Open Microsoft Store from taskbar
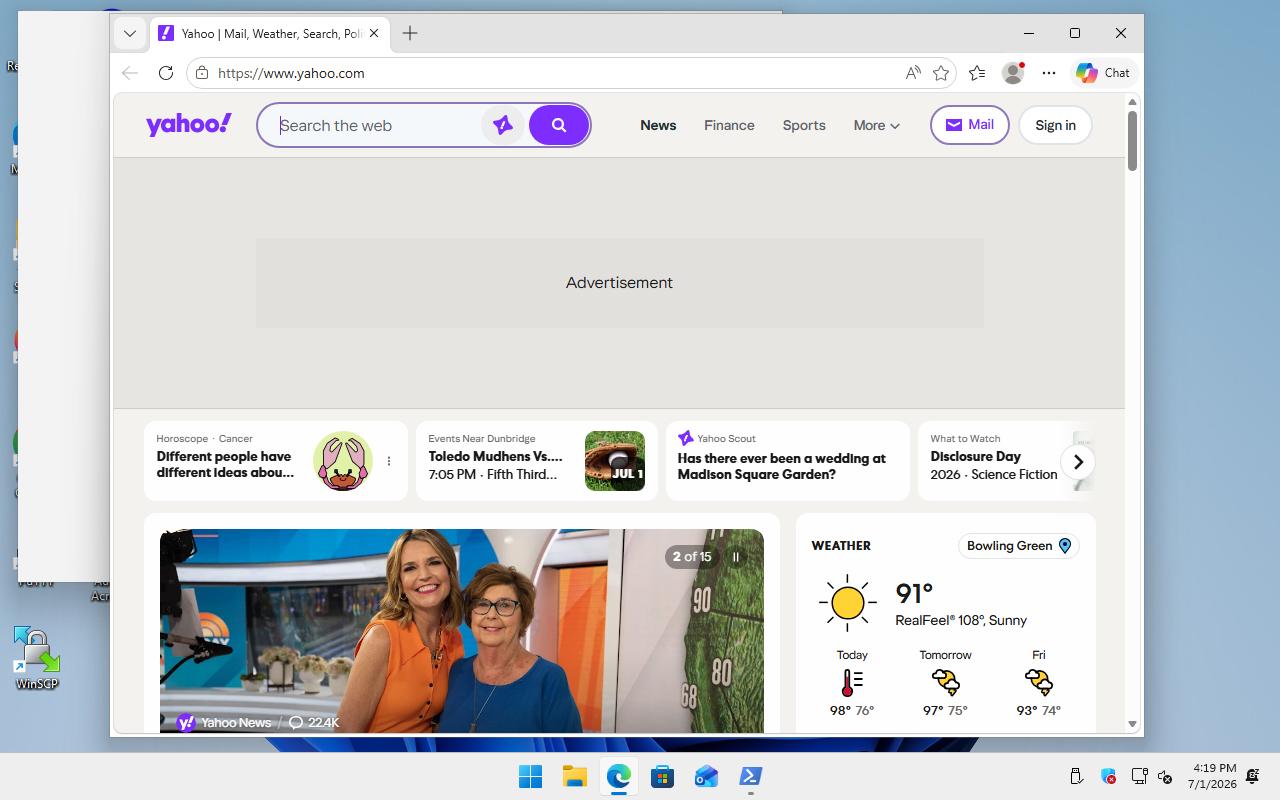The width and height of the screenshot is (1280, 800). click(662, 777)
